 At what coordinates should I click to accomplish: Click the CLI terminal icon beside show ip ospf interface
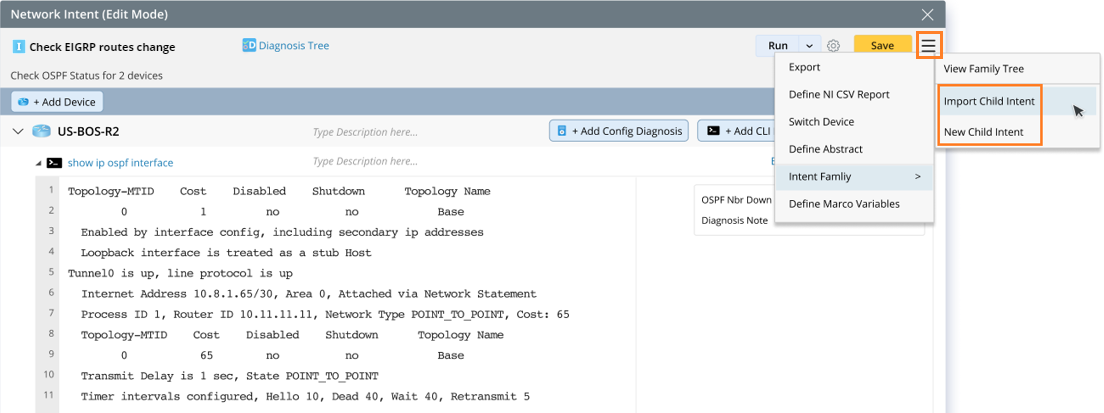(54, 163)
